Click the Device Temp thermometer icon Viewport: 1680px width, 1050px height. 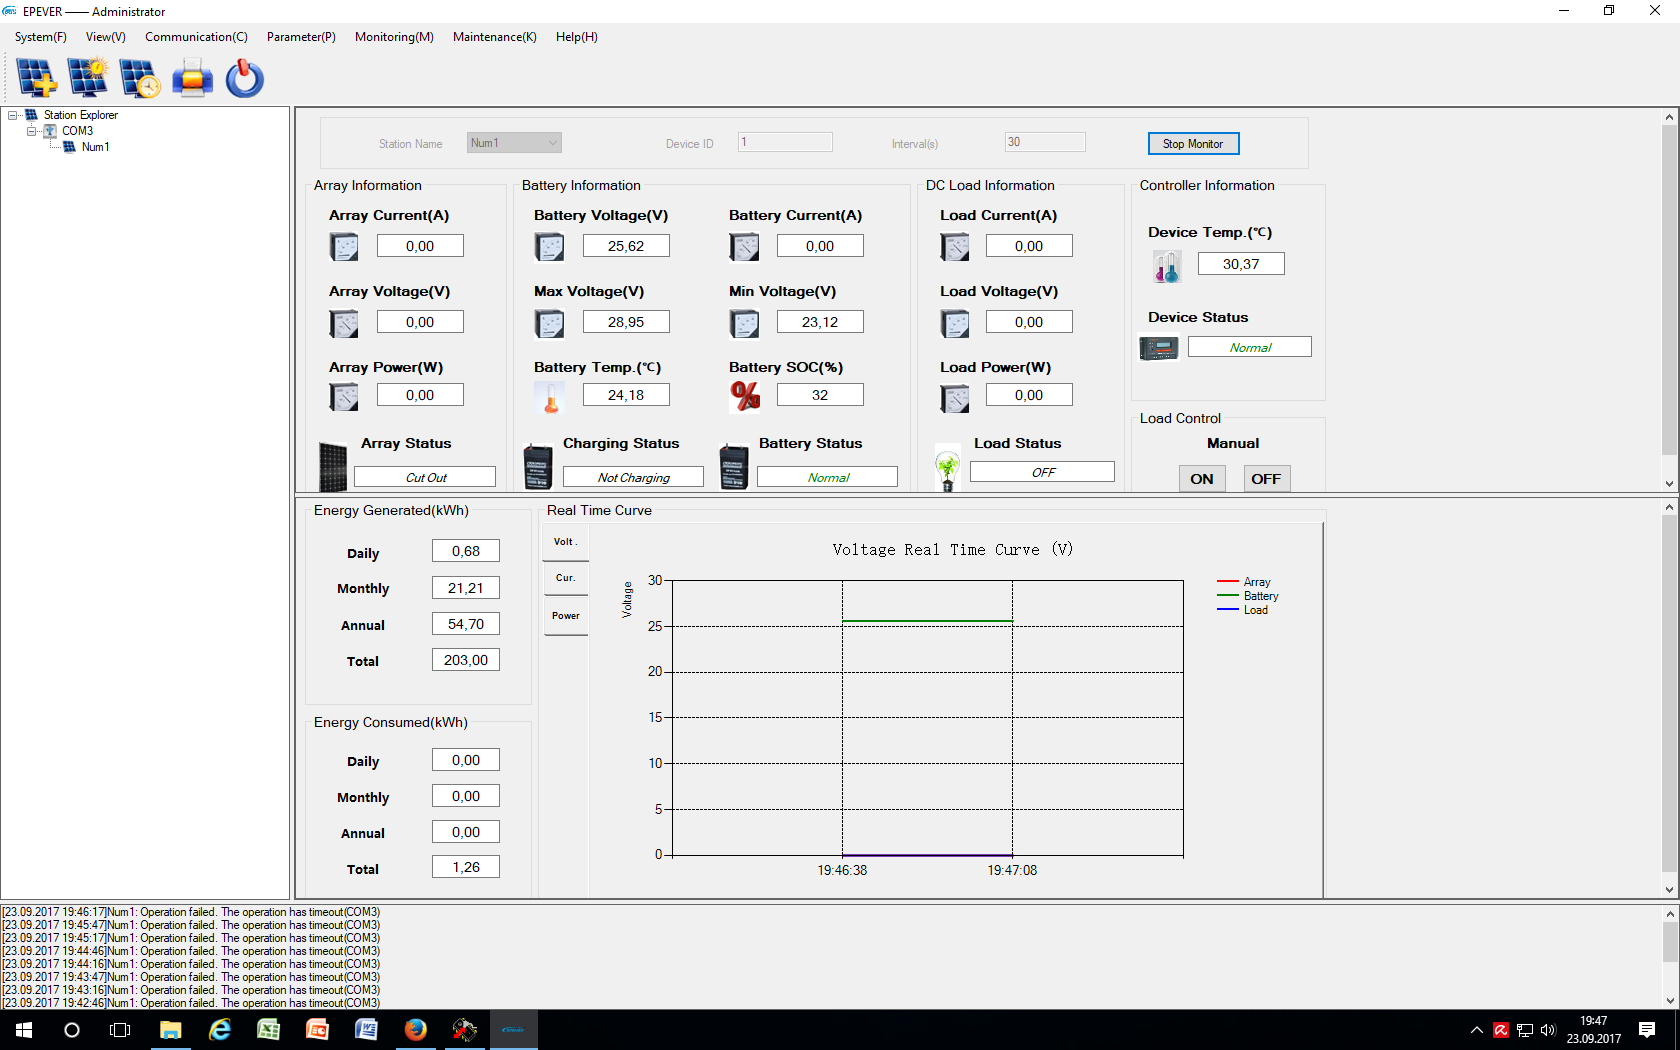[x=1166, y=266]
